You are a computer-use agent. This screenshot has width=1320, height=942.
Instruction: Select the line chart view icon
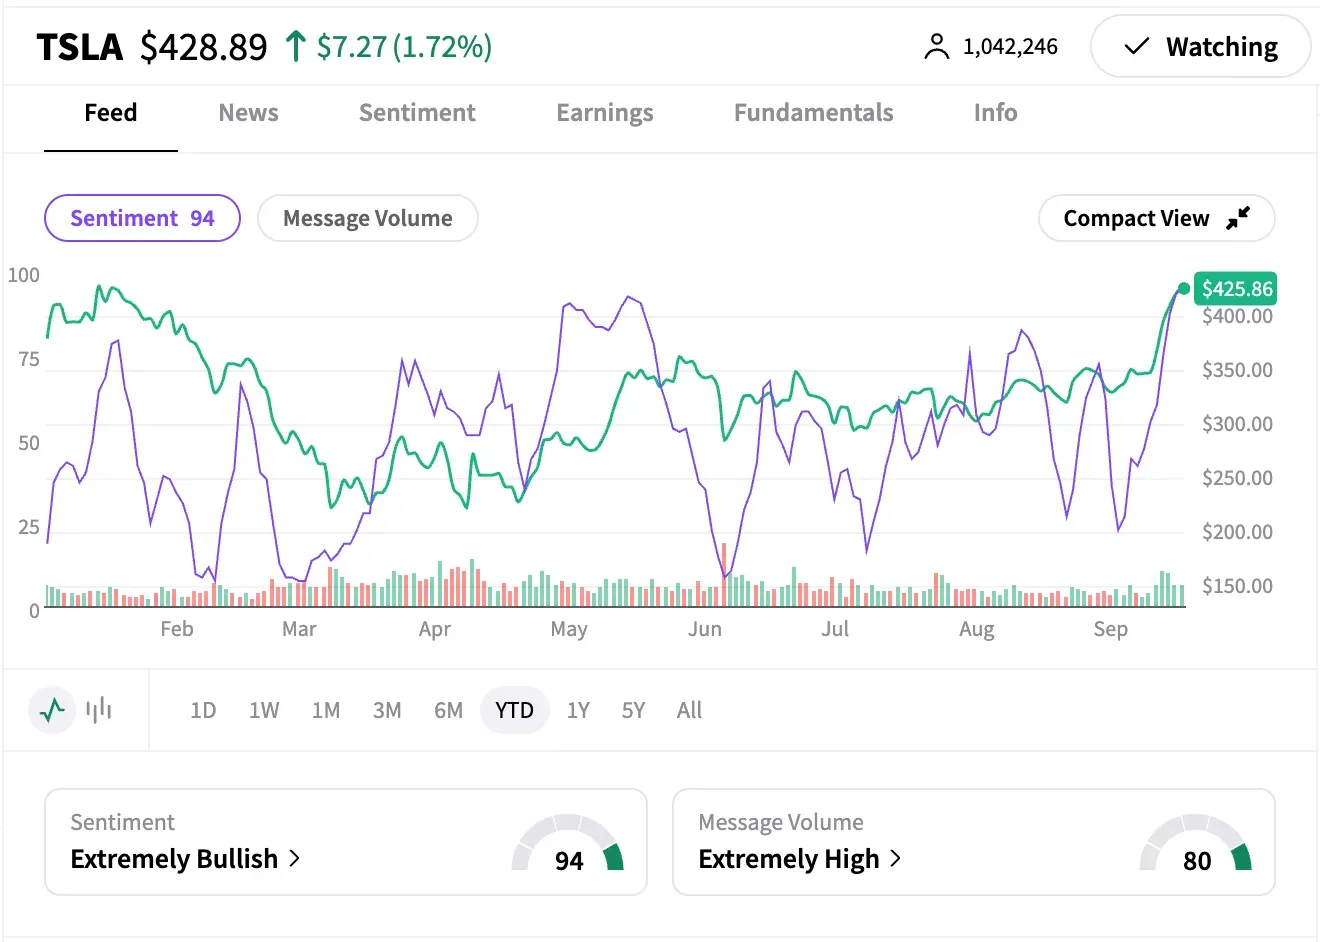click(x=52, y=710)
